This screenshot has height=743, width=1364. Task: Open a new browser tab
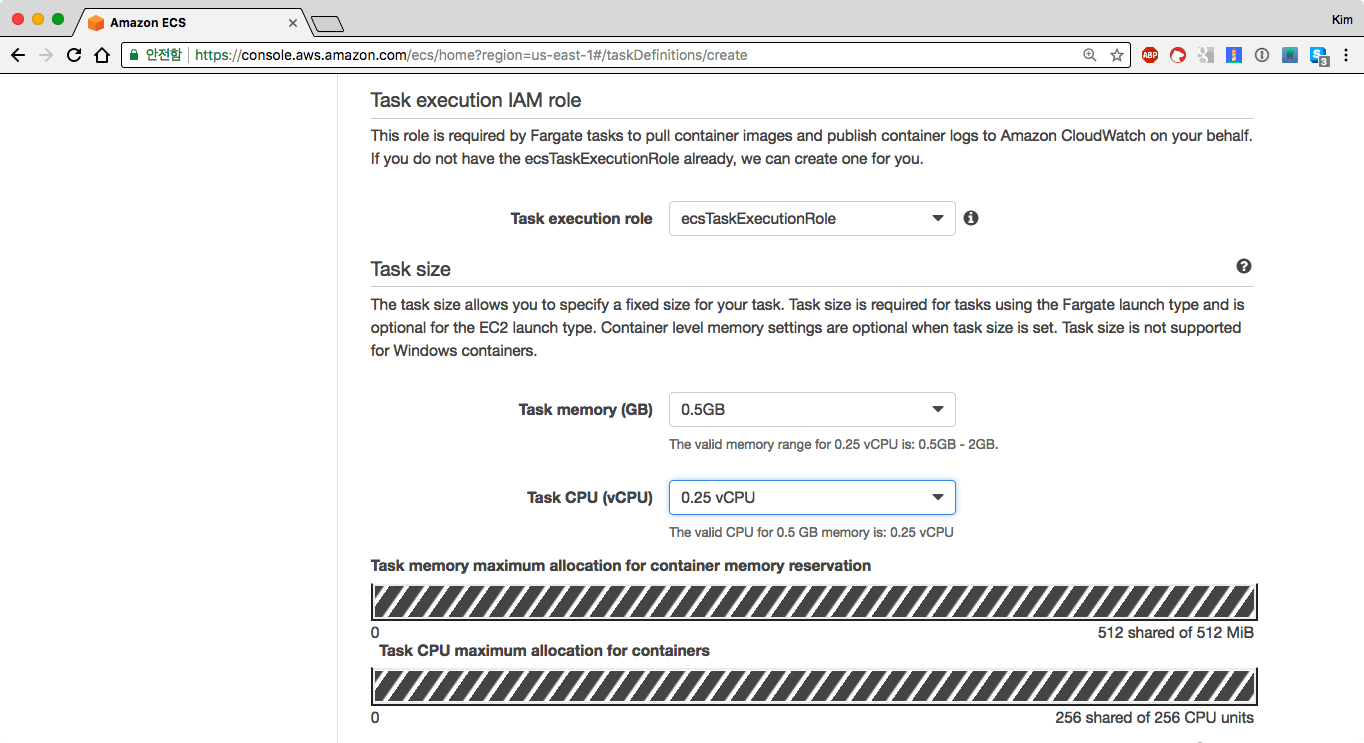(327, 23)
